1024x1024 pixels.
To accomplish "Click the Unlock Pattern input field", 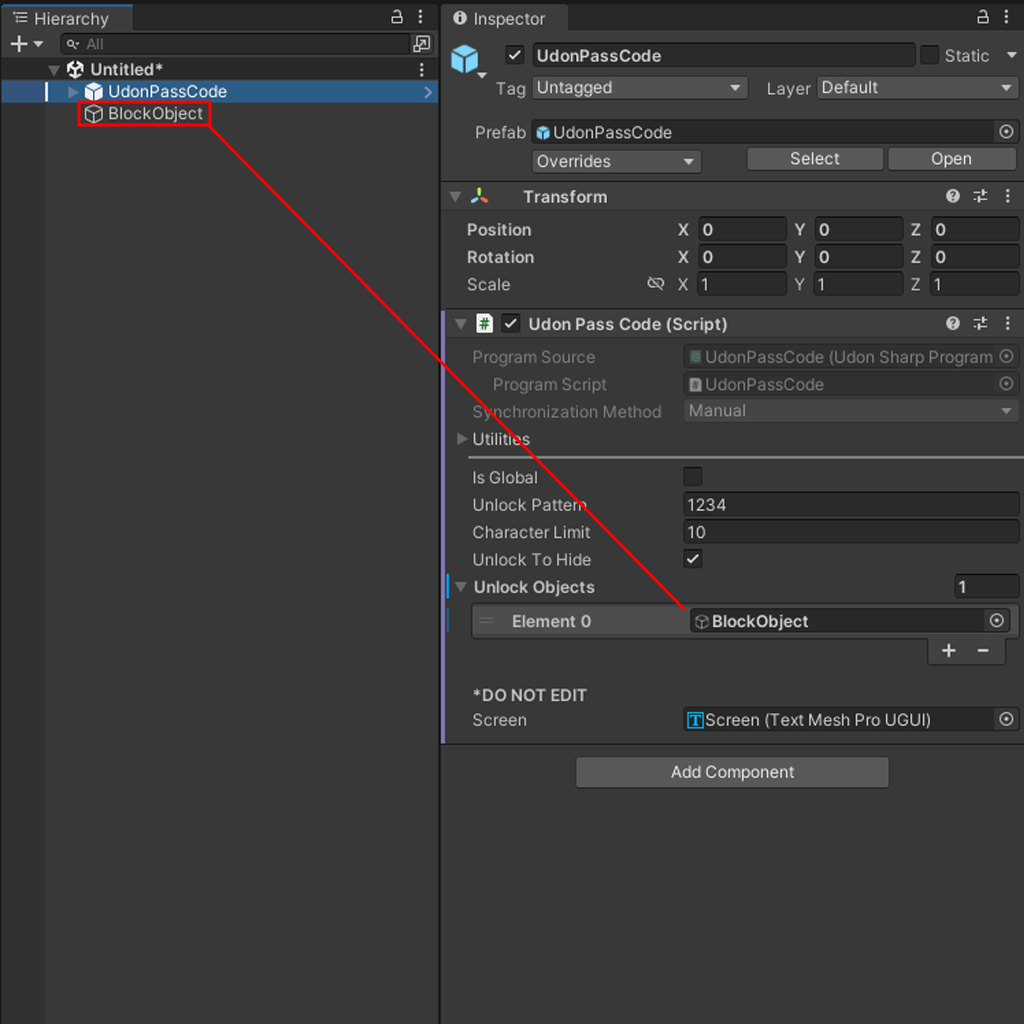I will pyautogui.click(x=850, y=504).
